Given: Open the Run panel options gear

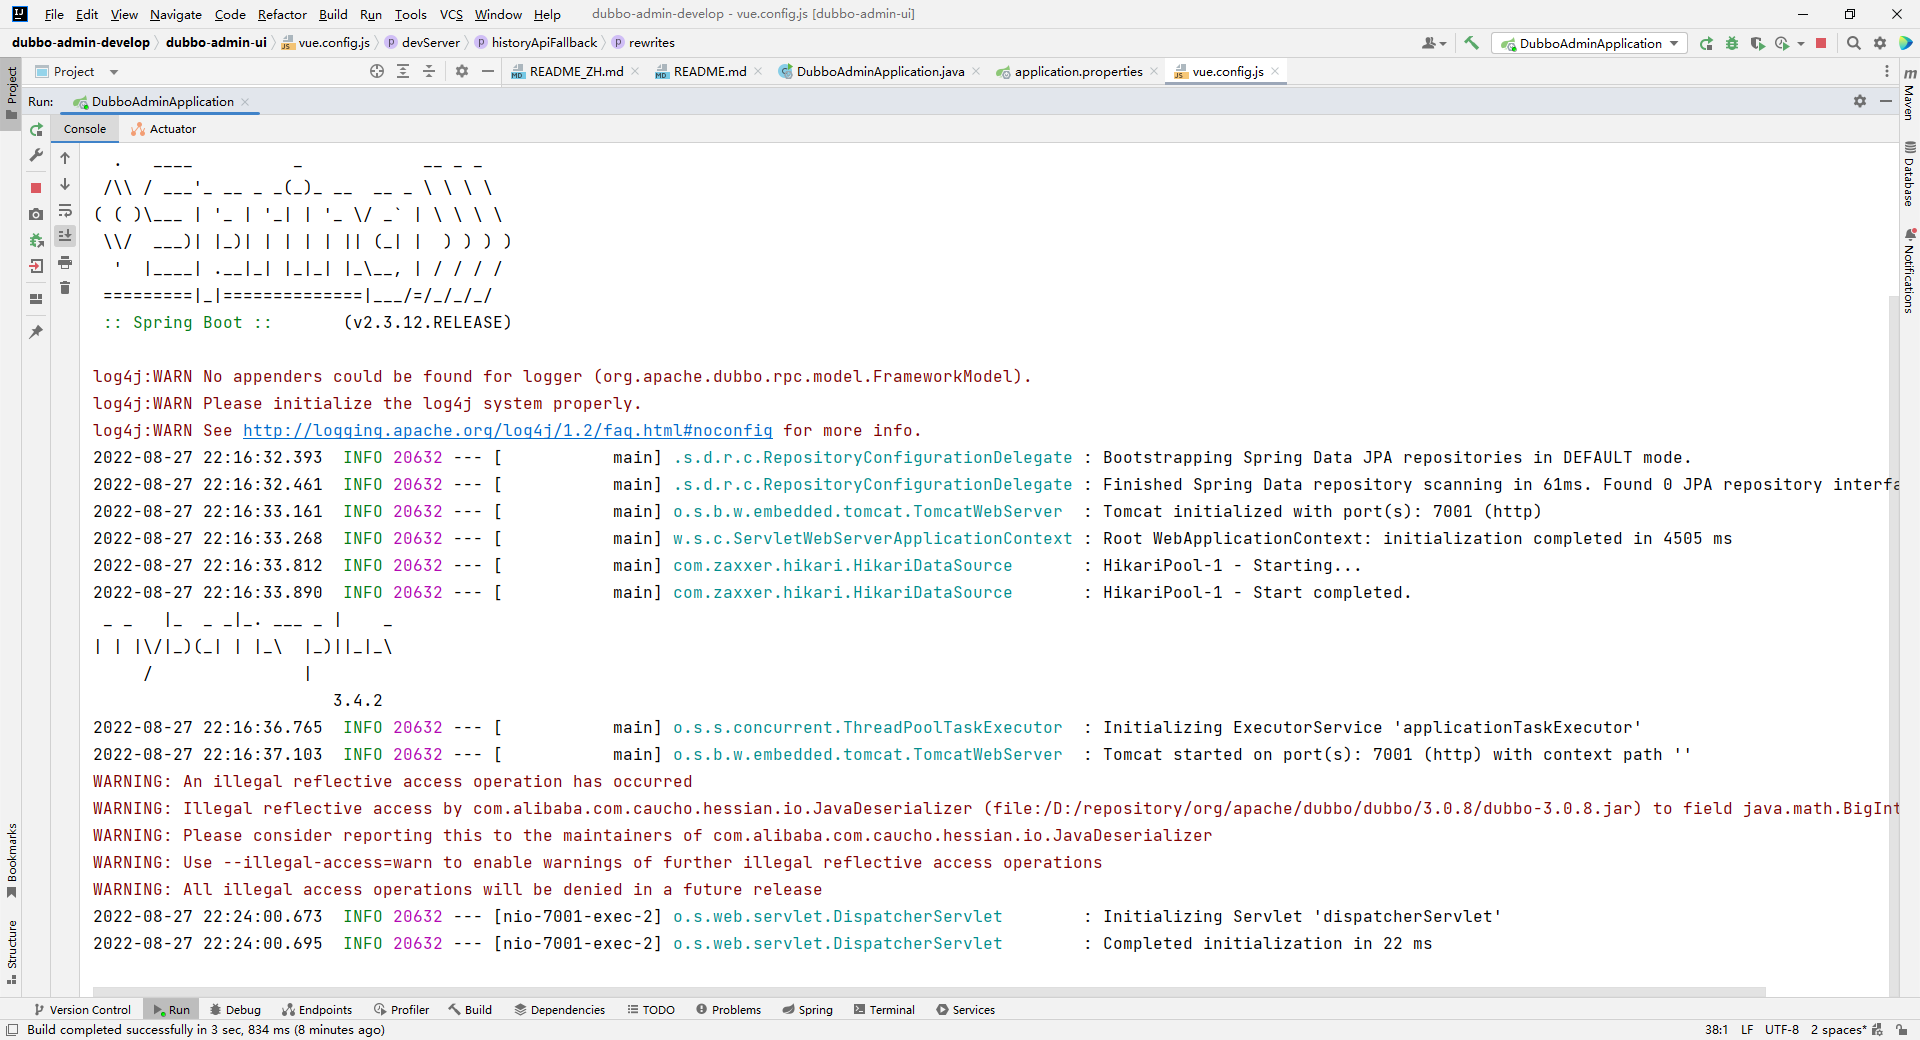Looking at the screenshot, I should [1860, 101].
